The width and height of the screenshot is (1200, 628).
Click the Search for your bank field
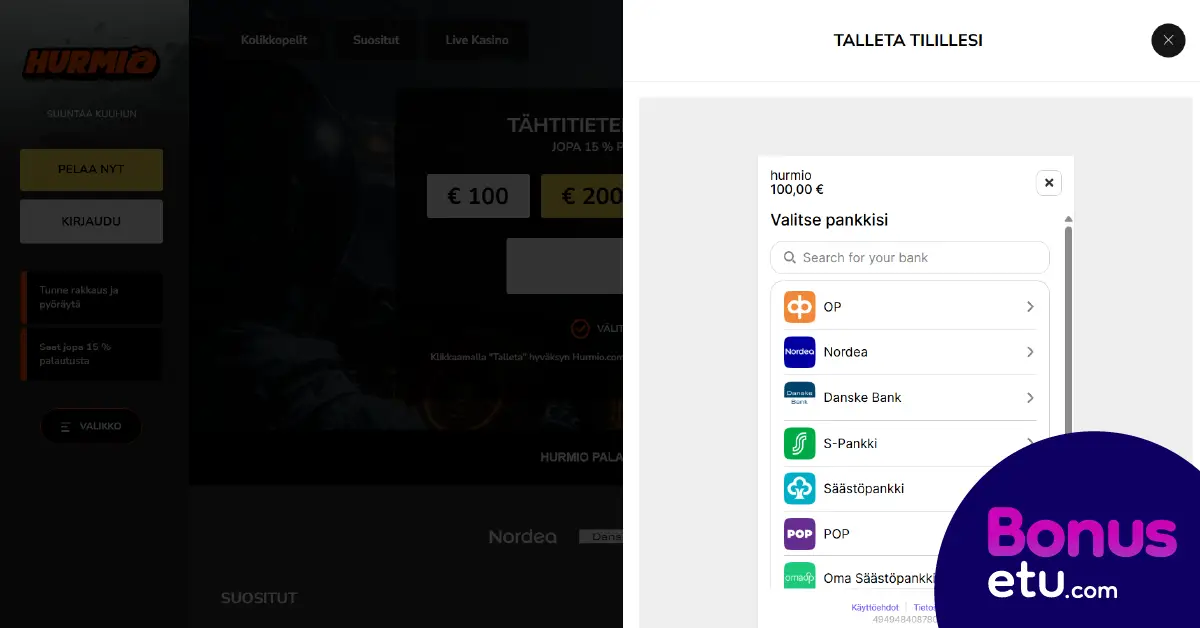click(x=910, y=257)
